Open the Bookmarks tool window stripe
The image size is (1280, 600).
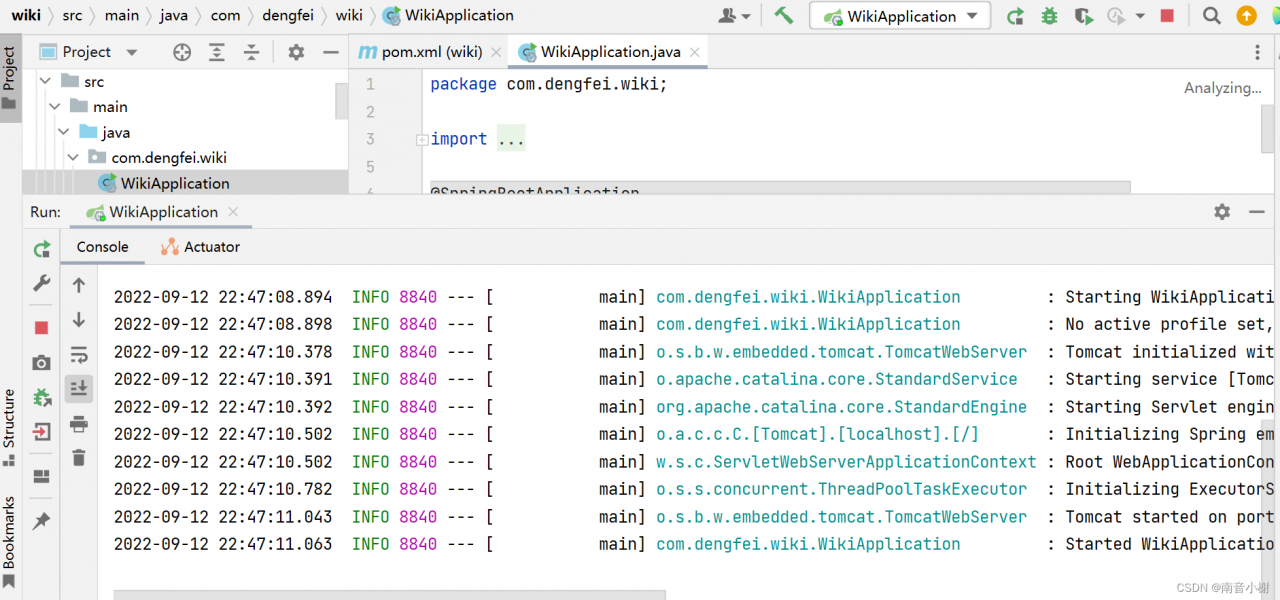10,540
